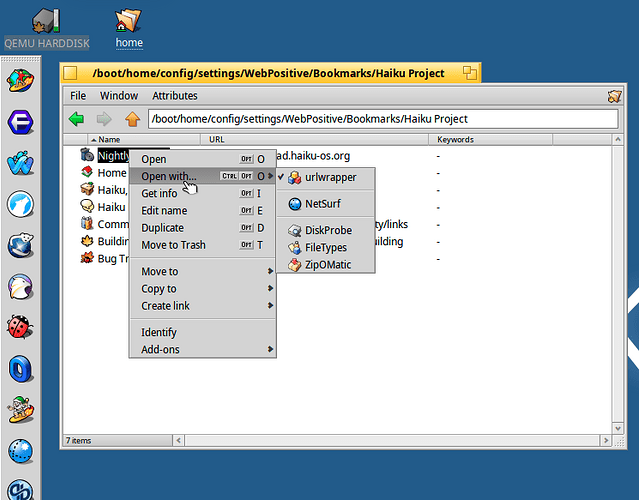639x500 pixels.
Task: Open bookmark with FileTypes
Action: [x=326, y=247]
